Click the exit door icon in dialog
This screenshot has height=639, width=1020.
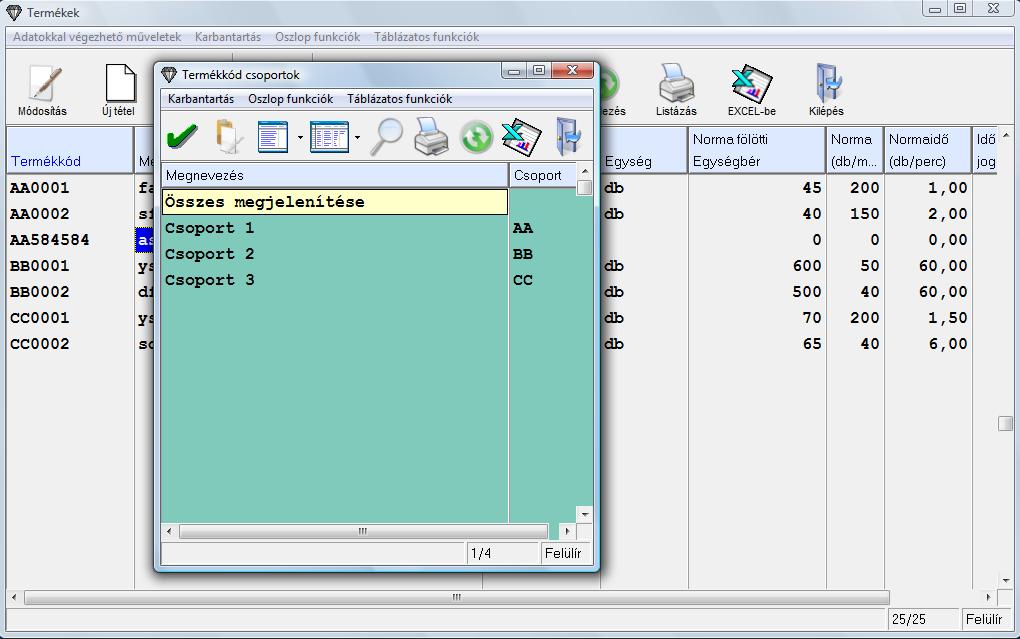point(568,137)
